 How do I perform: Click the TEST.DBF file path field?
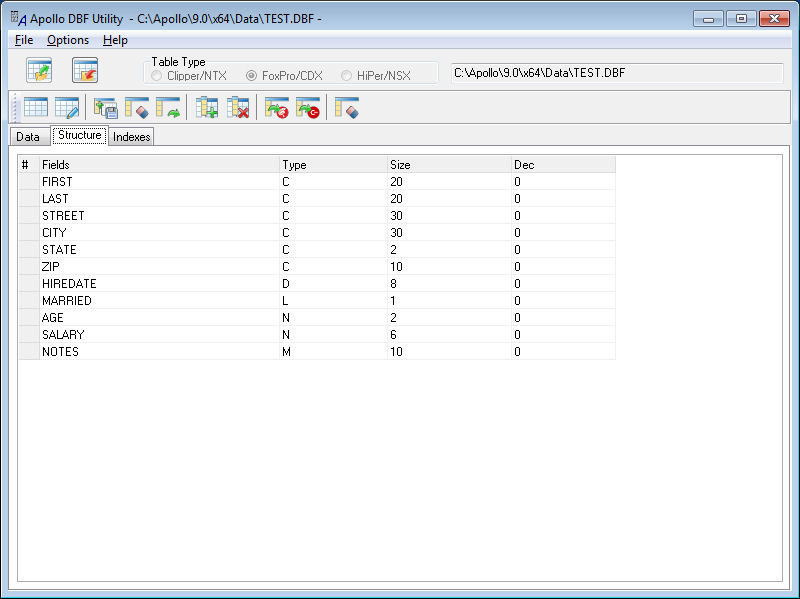pos(617,73)
